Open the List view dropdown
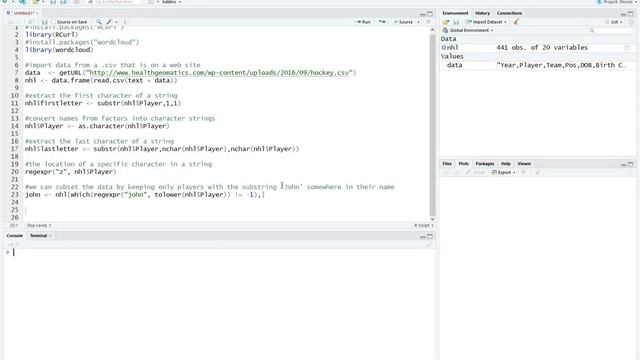Screen dimensions: 640x360 coord(614,22)
